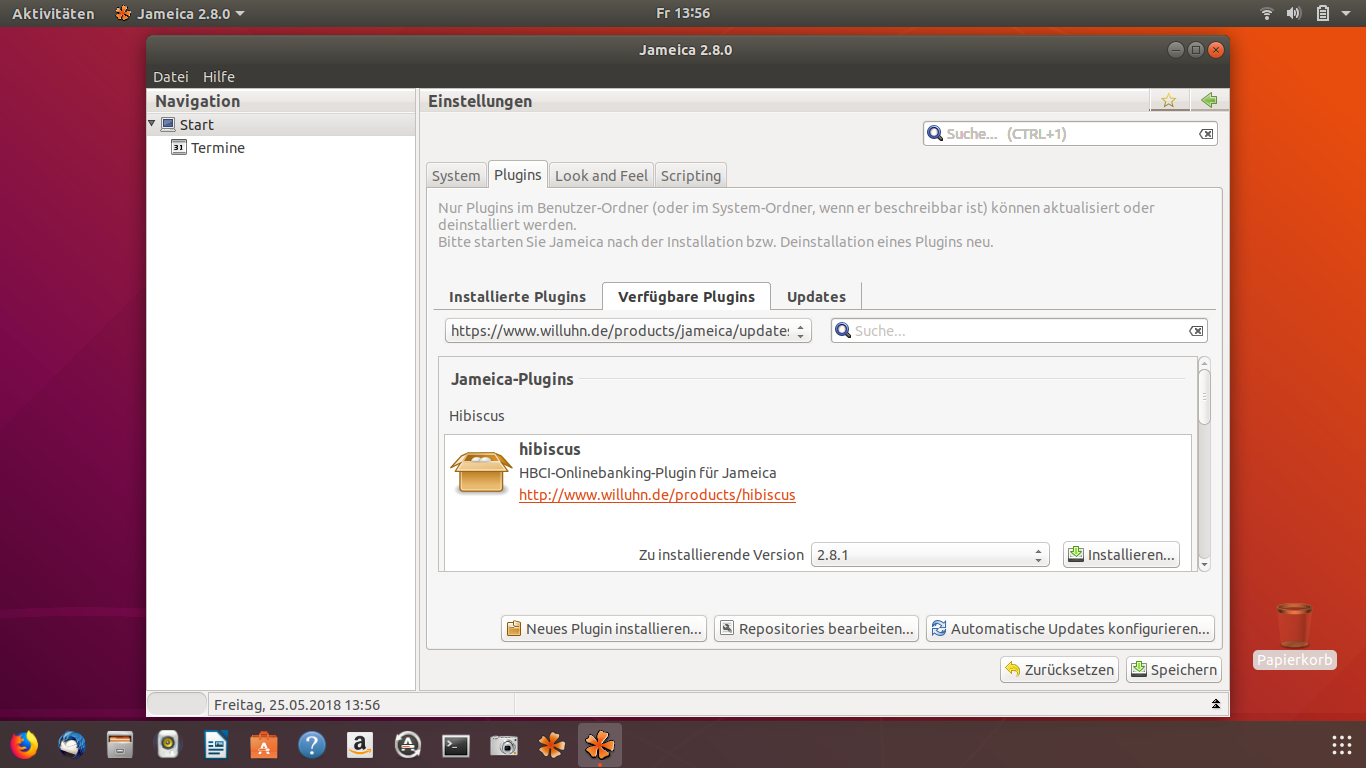The width and height of the screenshot is (1366, 768).
Task: Collapse the Start tree node triangle
Action: click(152, 124)
